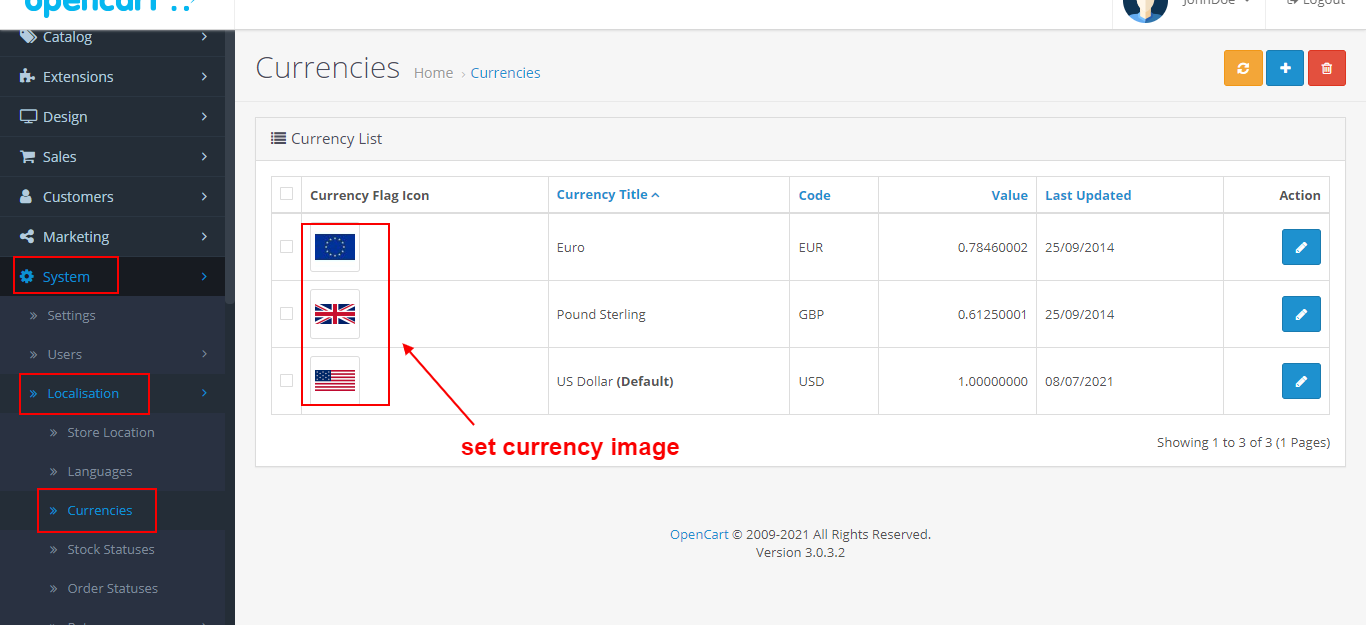Click the UK flag icon for Pound Sterling
This screenshot has width=1366, height=625.
(335, 314)
